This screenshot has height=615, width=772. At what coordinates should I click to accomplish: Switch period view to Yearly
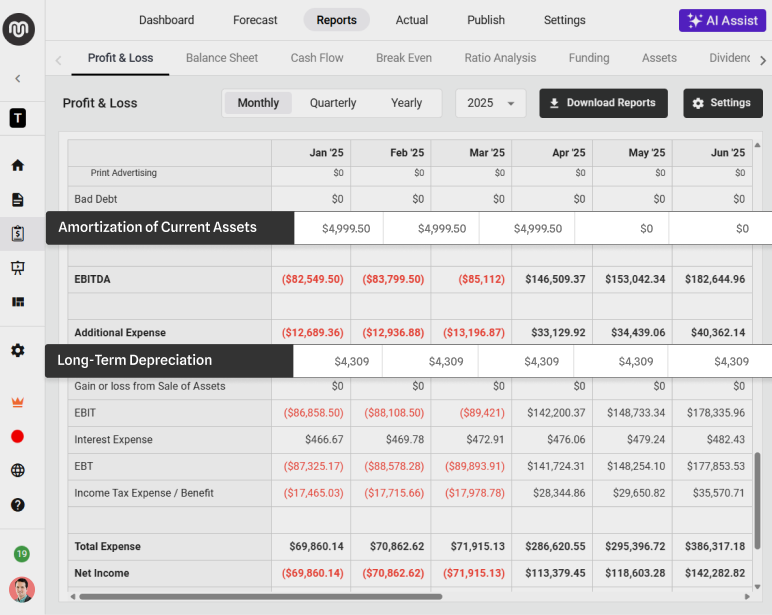(x=406, y=103)
